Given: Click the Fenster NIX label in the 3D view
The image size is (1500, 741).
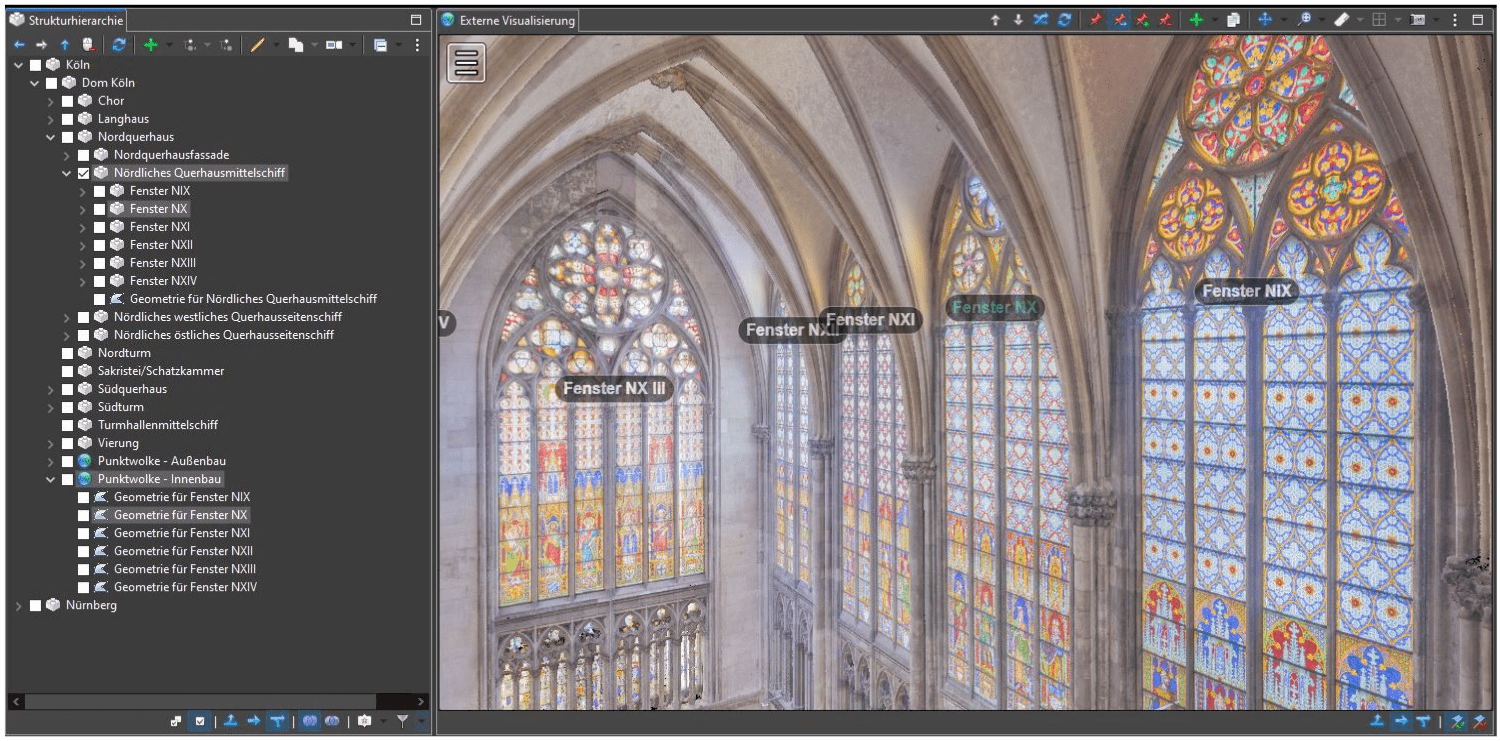Looking at the screenshot, I should tap(1246, 291).
